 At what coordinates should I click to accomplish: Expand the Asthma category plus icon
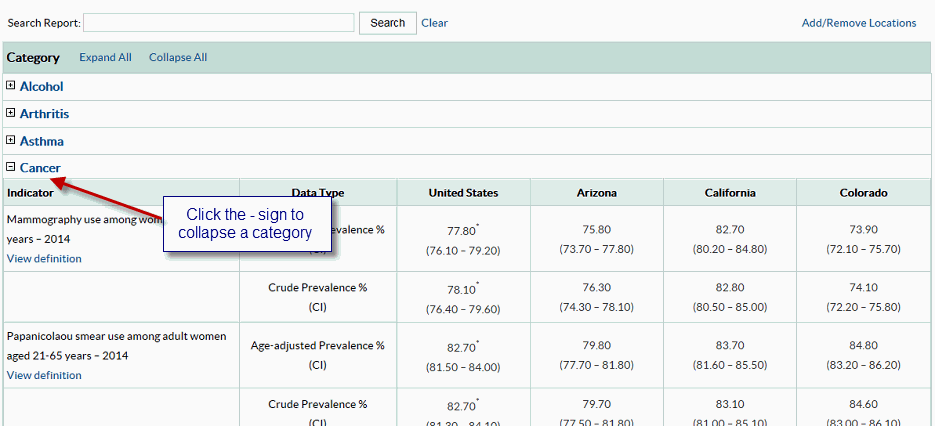tap(11, 141)
